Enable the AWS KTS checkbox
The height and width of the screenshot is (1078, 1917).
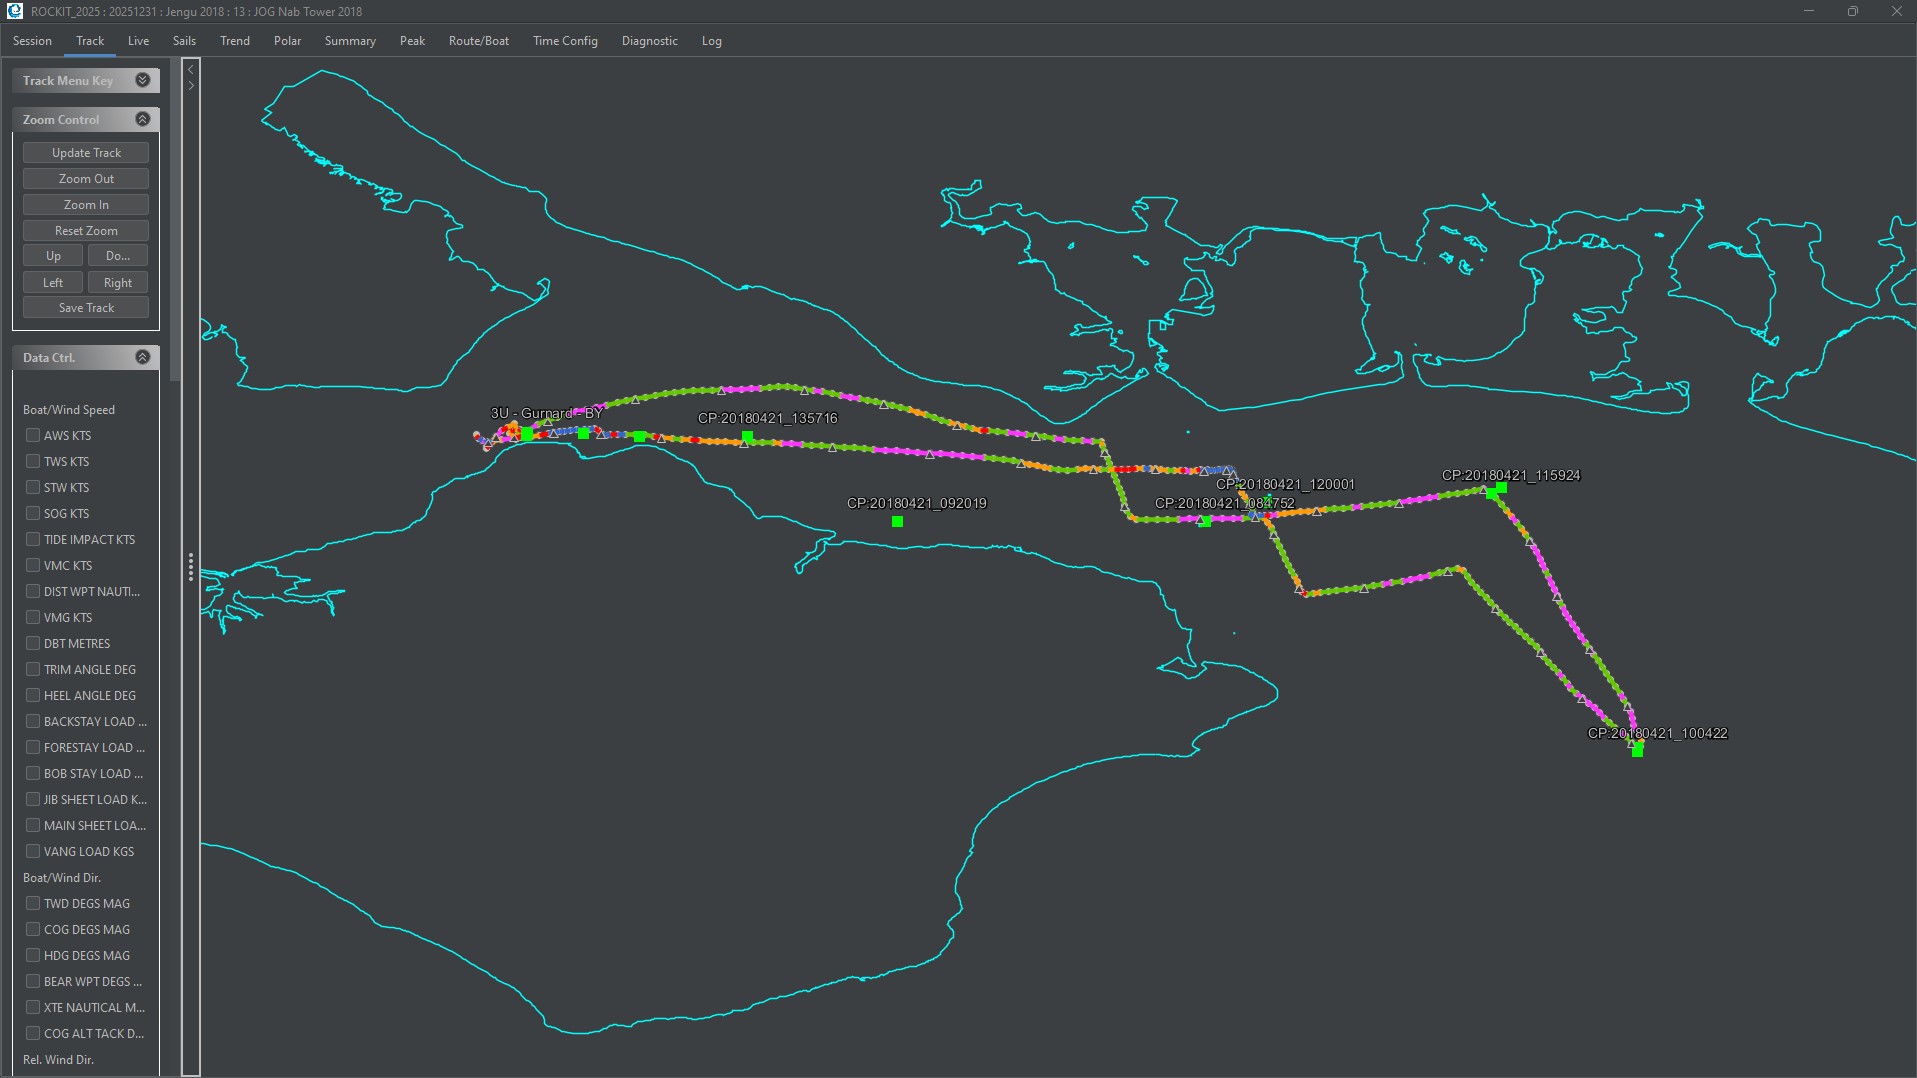33,435
